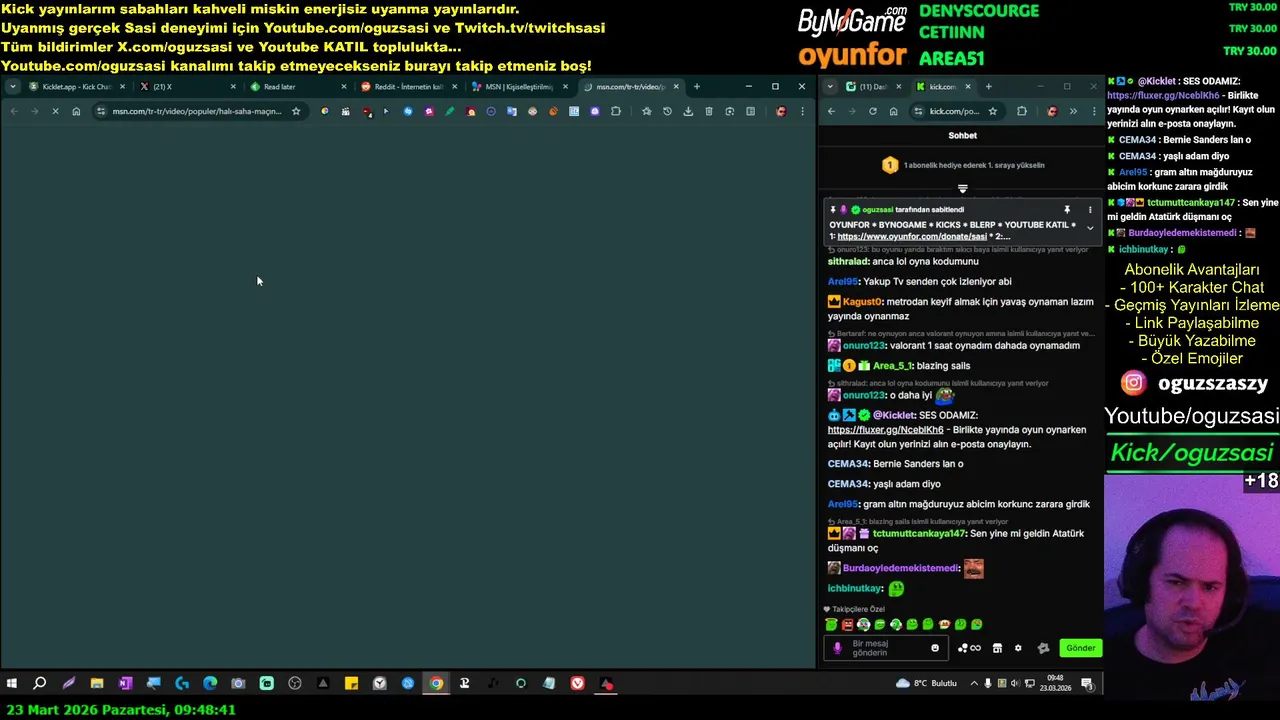Switch to the Kicklet.app tab
Viewport: 1280px width, 720px height.
click(x=76, y=87)
